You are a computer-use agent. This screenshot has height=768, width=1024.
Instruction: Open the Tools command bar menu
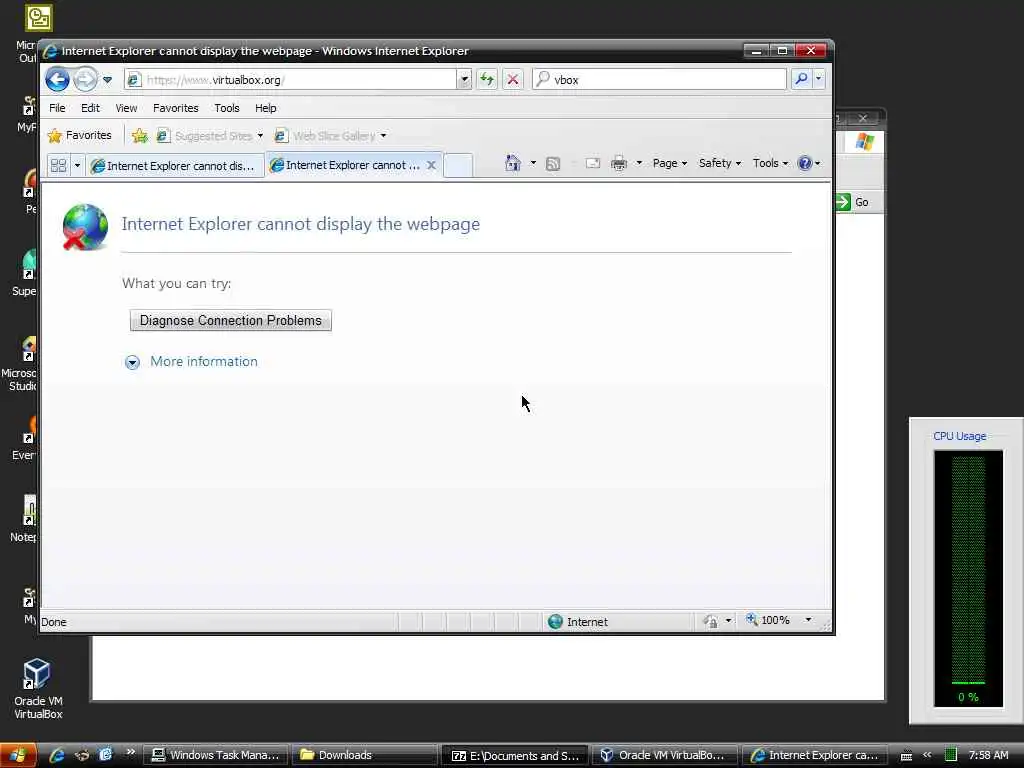[770, 163]
